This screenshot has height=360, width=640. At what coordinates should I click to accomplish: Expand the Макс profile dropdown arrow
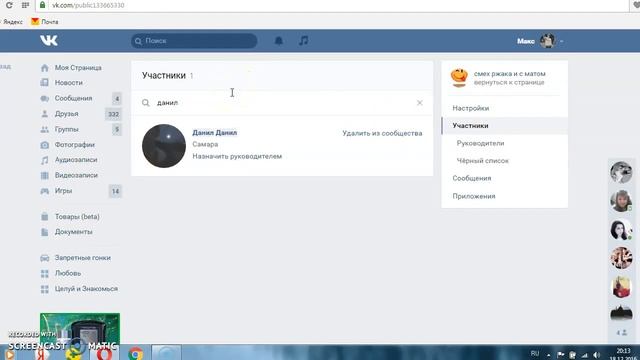[x=562, y=41]
